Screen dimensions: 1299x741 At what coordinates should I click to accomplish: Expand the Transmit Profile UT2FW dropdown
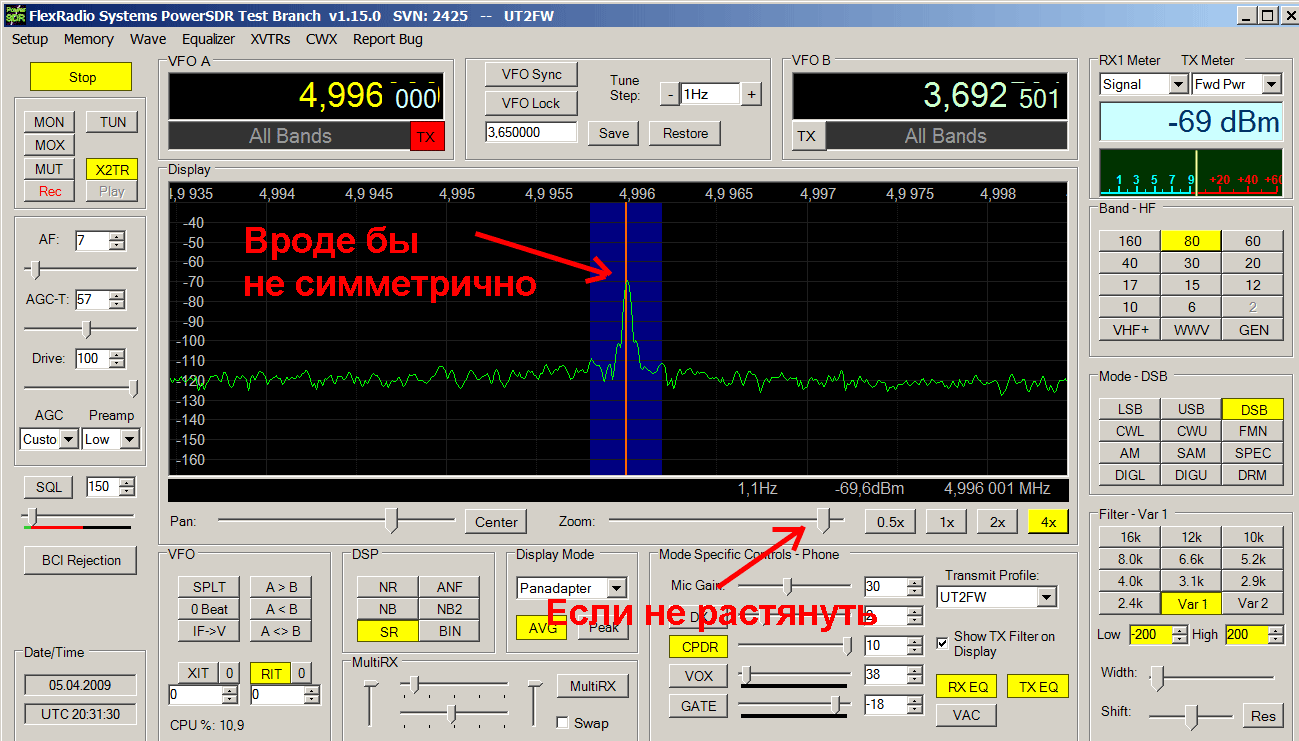click(1046, 597)
